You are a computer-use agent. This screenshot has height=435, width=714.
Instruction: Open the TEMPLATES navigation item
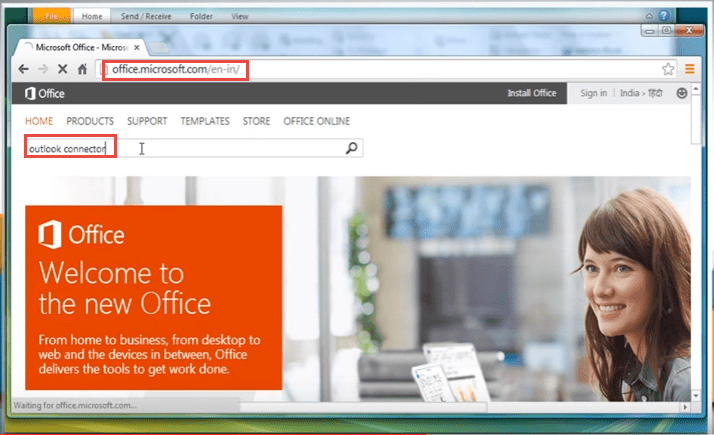(x=205, y=121)
